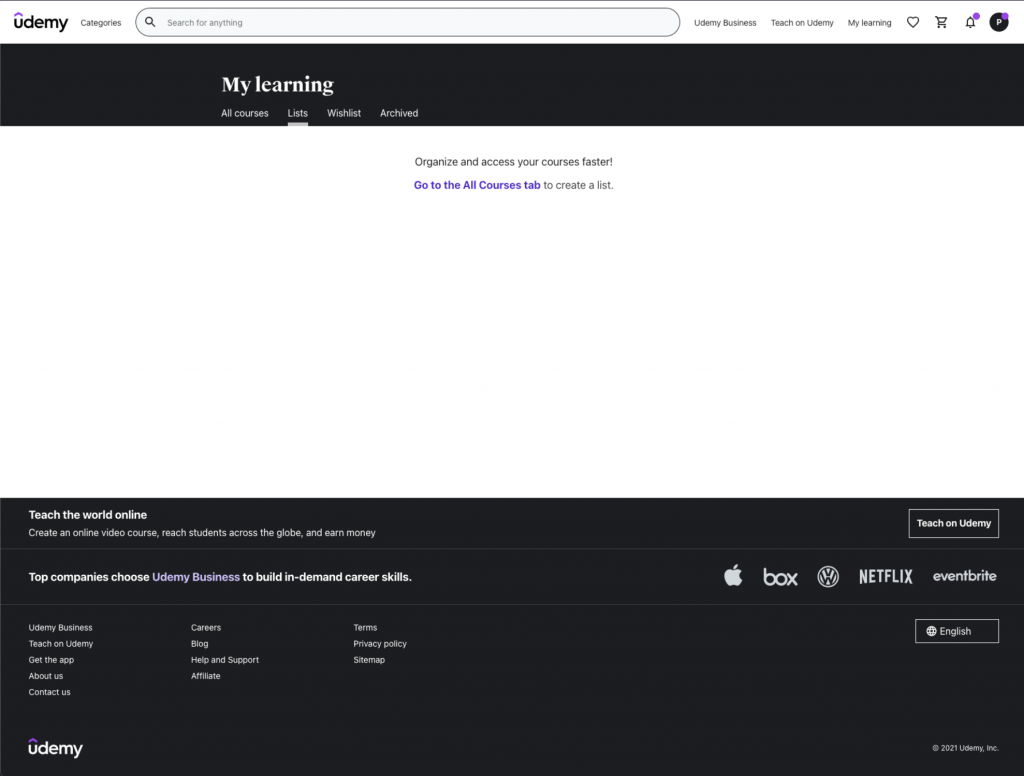Follow Go to the All Courses tab link
The image size is (1024, 776).
point(477,185)
